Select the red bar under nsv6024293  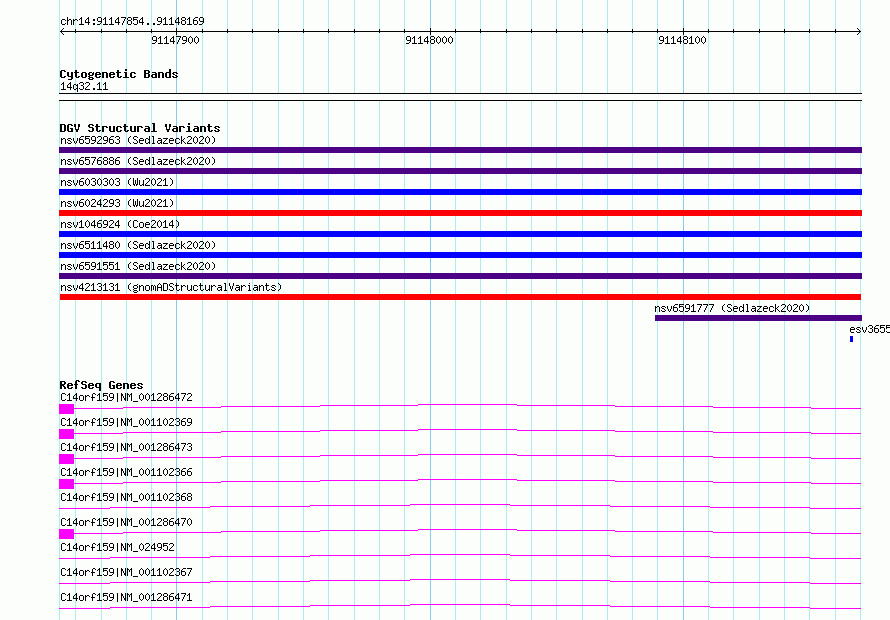[460, 213]
